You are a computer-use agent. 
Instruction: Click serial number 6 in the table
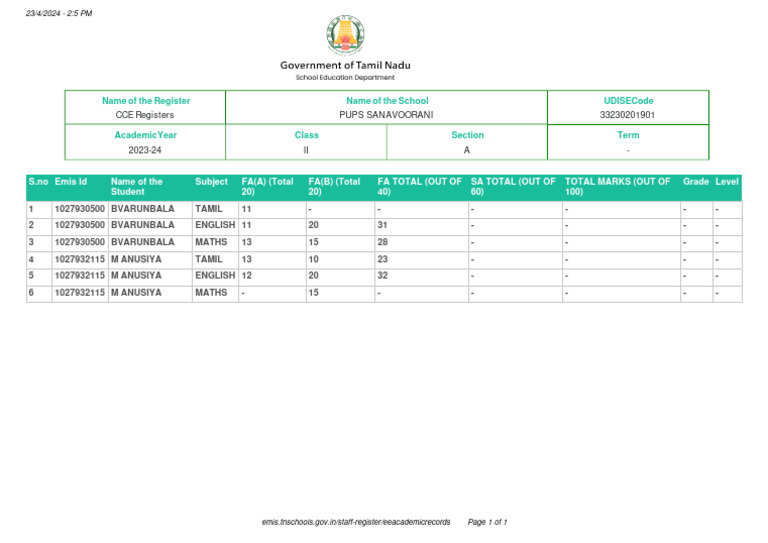coord(31,293)
